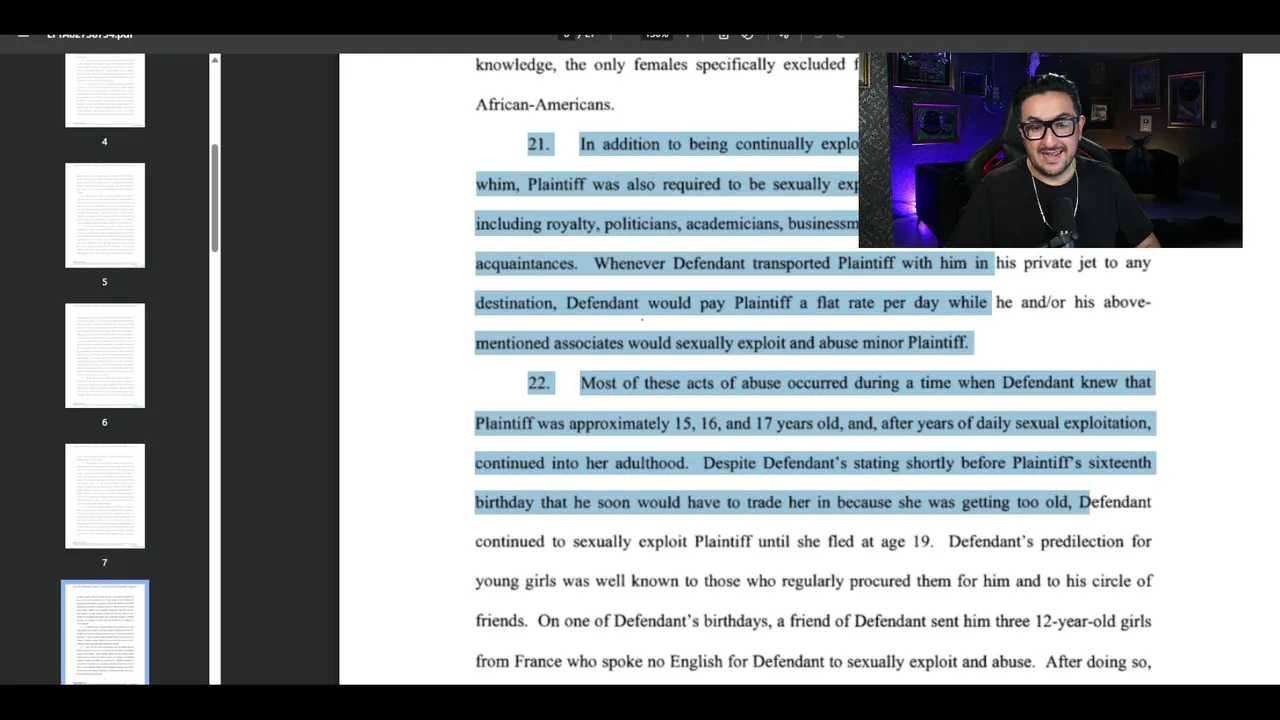Click line starting "acquaintances. Whenever Defendant"
Viewport: 1280px width, 720px height.
(813, 263)
